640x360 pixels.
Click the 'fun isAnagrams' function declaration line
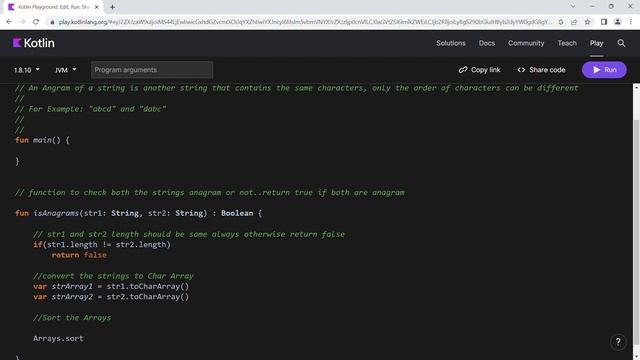(x=138, y=213)
